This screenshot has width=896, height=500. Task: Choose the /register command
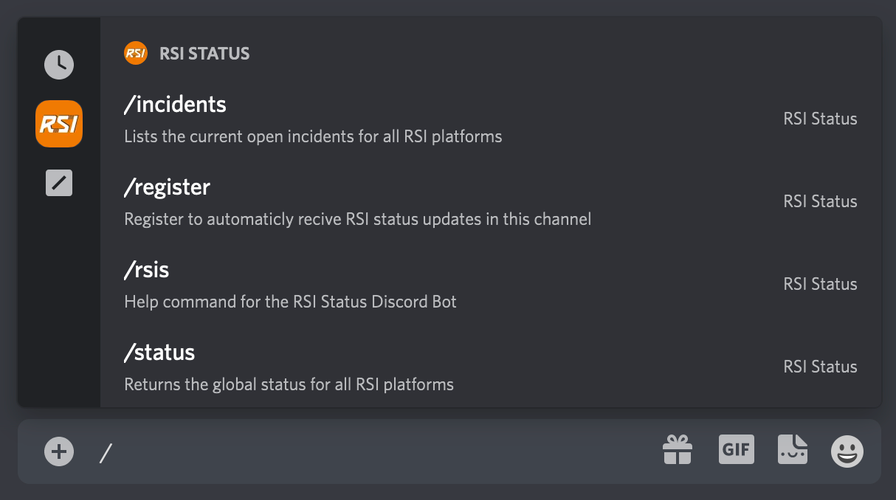pyautogui.click(x=491, y=203)
